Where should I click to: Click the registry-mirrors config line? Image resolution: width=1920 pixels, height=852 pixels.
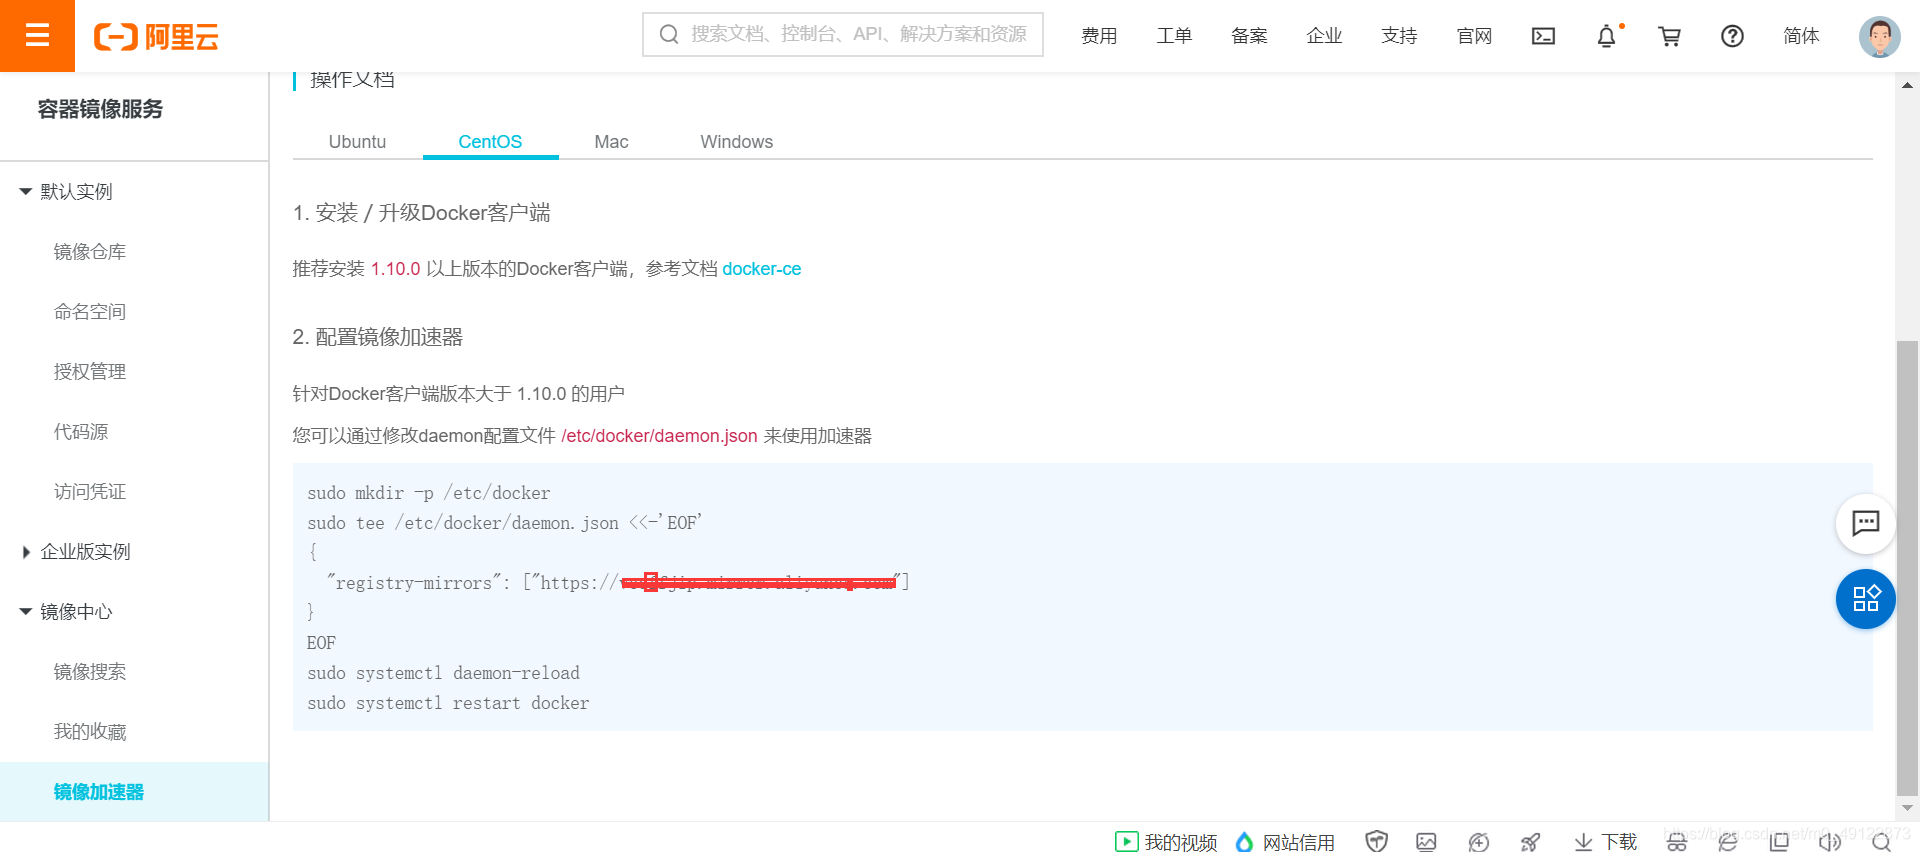click(x=617, y=582)
